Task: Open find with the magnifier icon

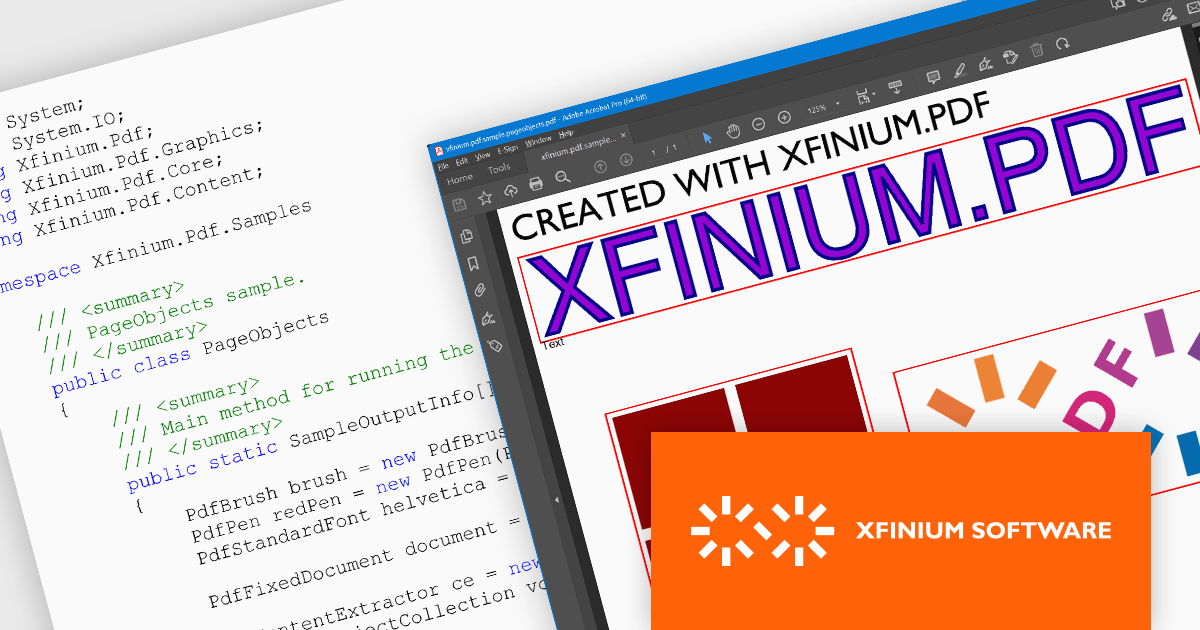Action: 563,177
